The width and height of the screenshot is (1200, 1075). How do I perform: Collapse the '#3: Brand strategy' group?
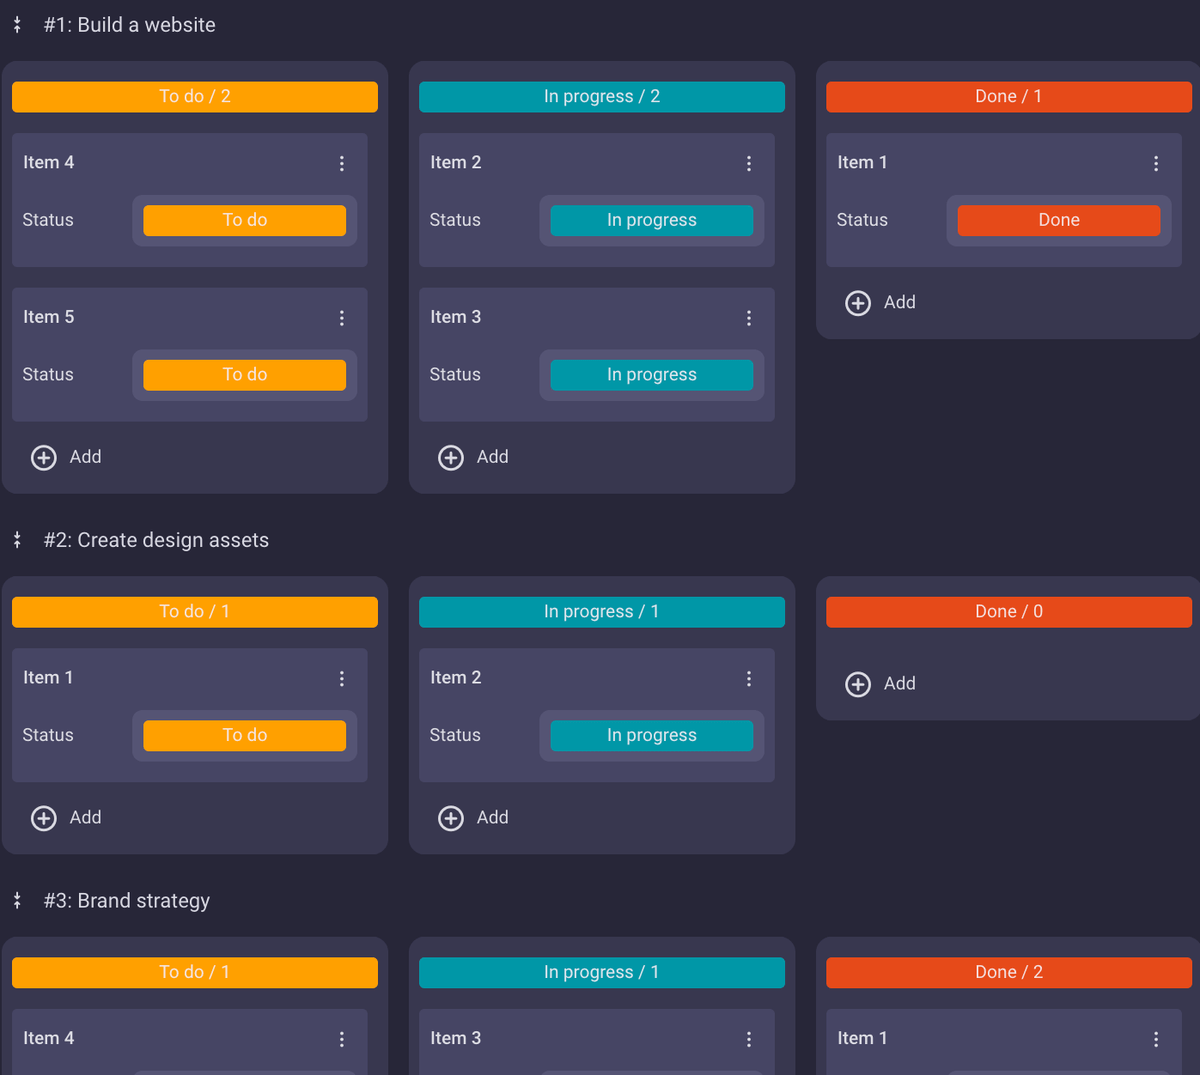tap(17, 901)
